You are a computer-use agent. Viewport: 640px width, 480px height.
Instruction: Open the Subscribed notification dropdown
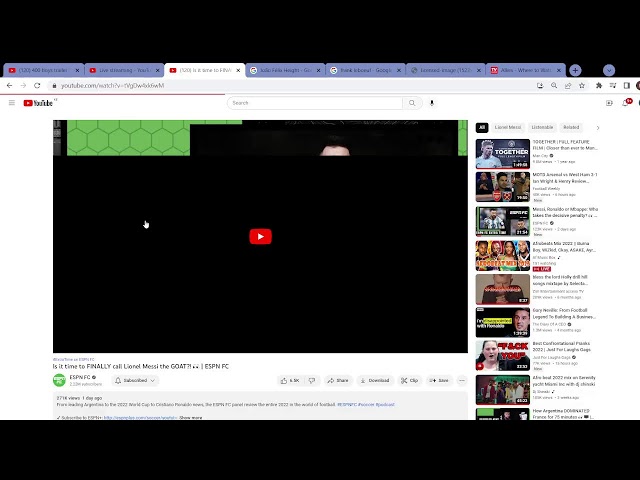tap(135, 380)
